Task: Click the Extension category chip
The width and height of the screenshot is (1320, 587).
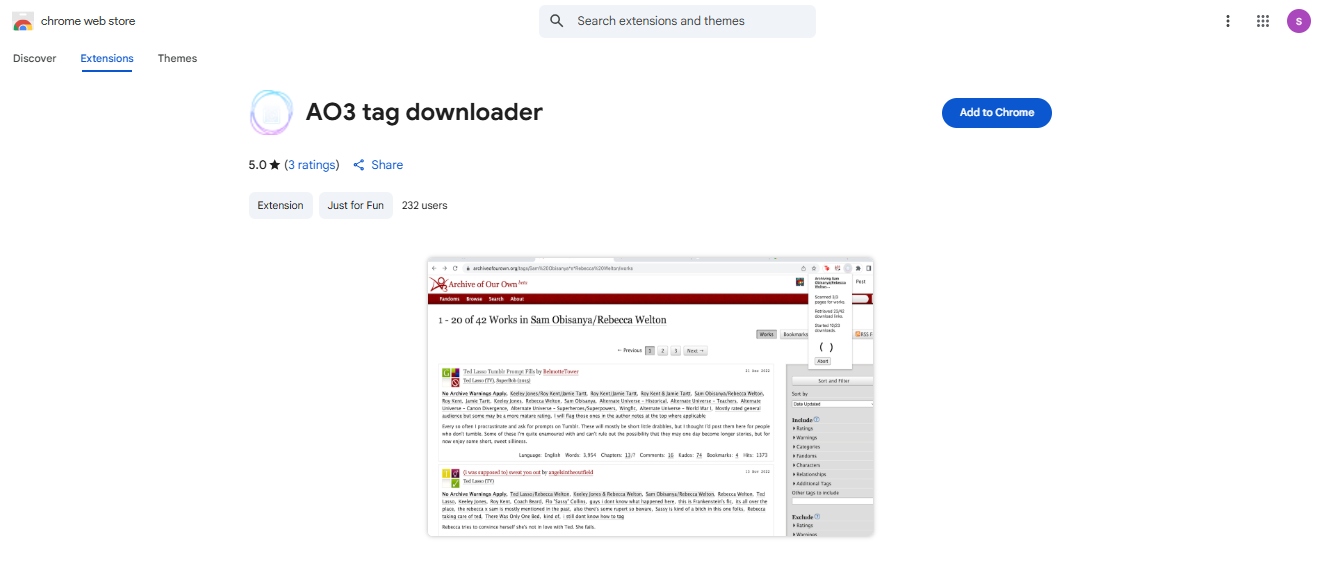Action: click(x=280, y=205)
